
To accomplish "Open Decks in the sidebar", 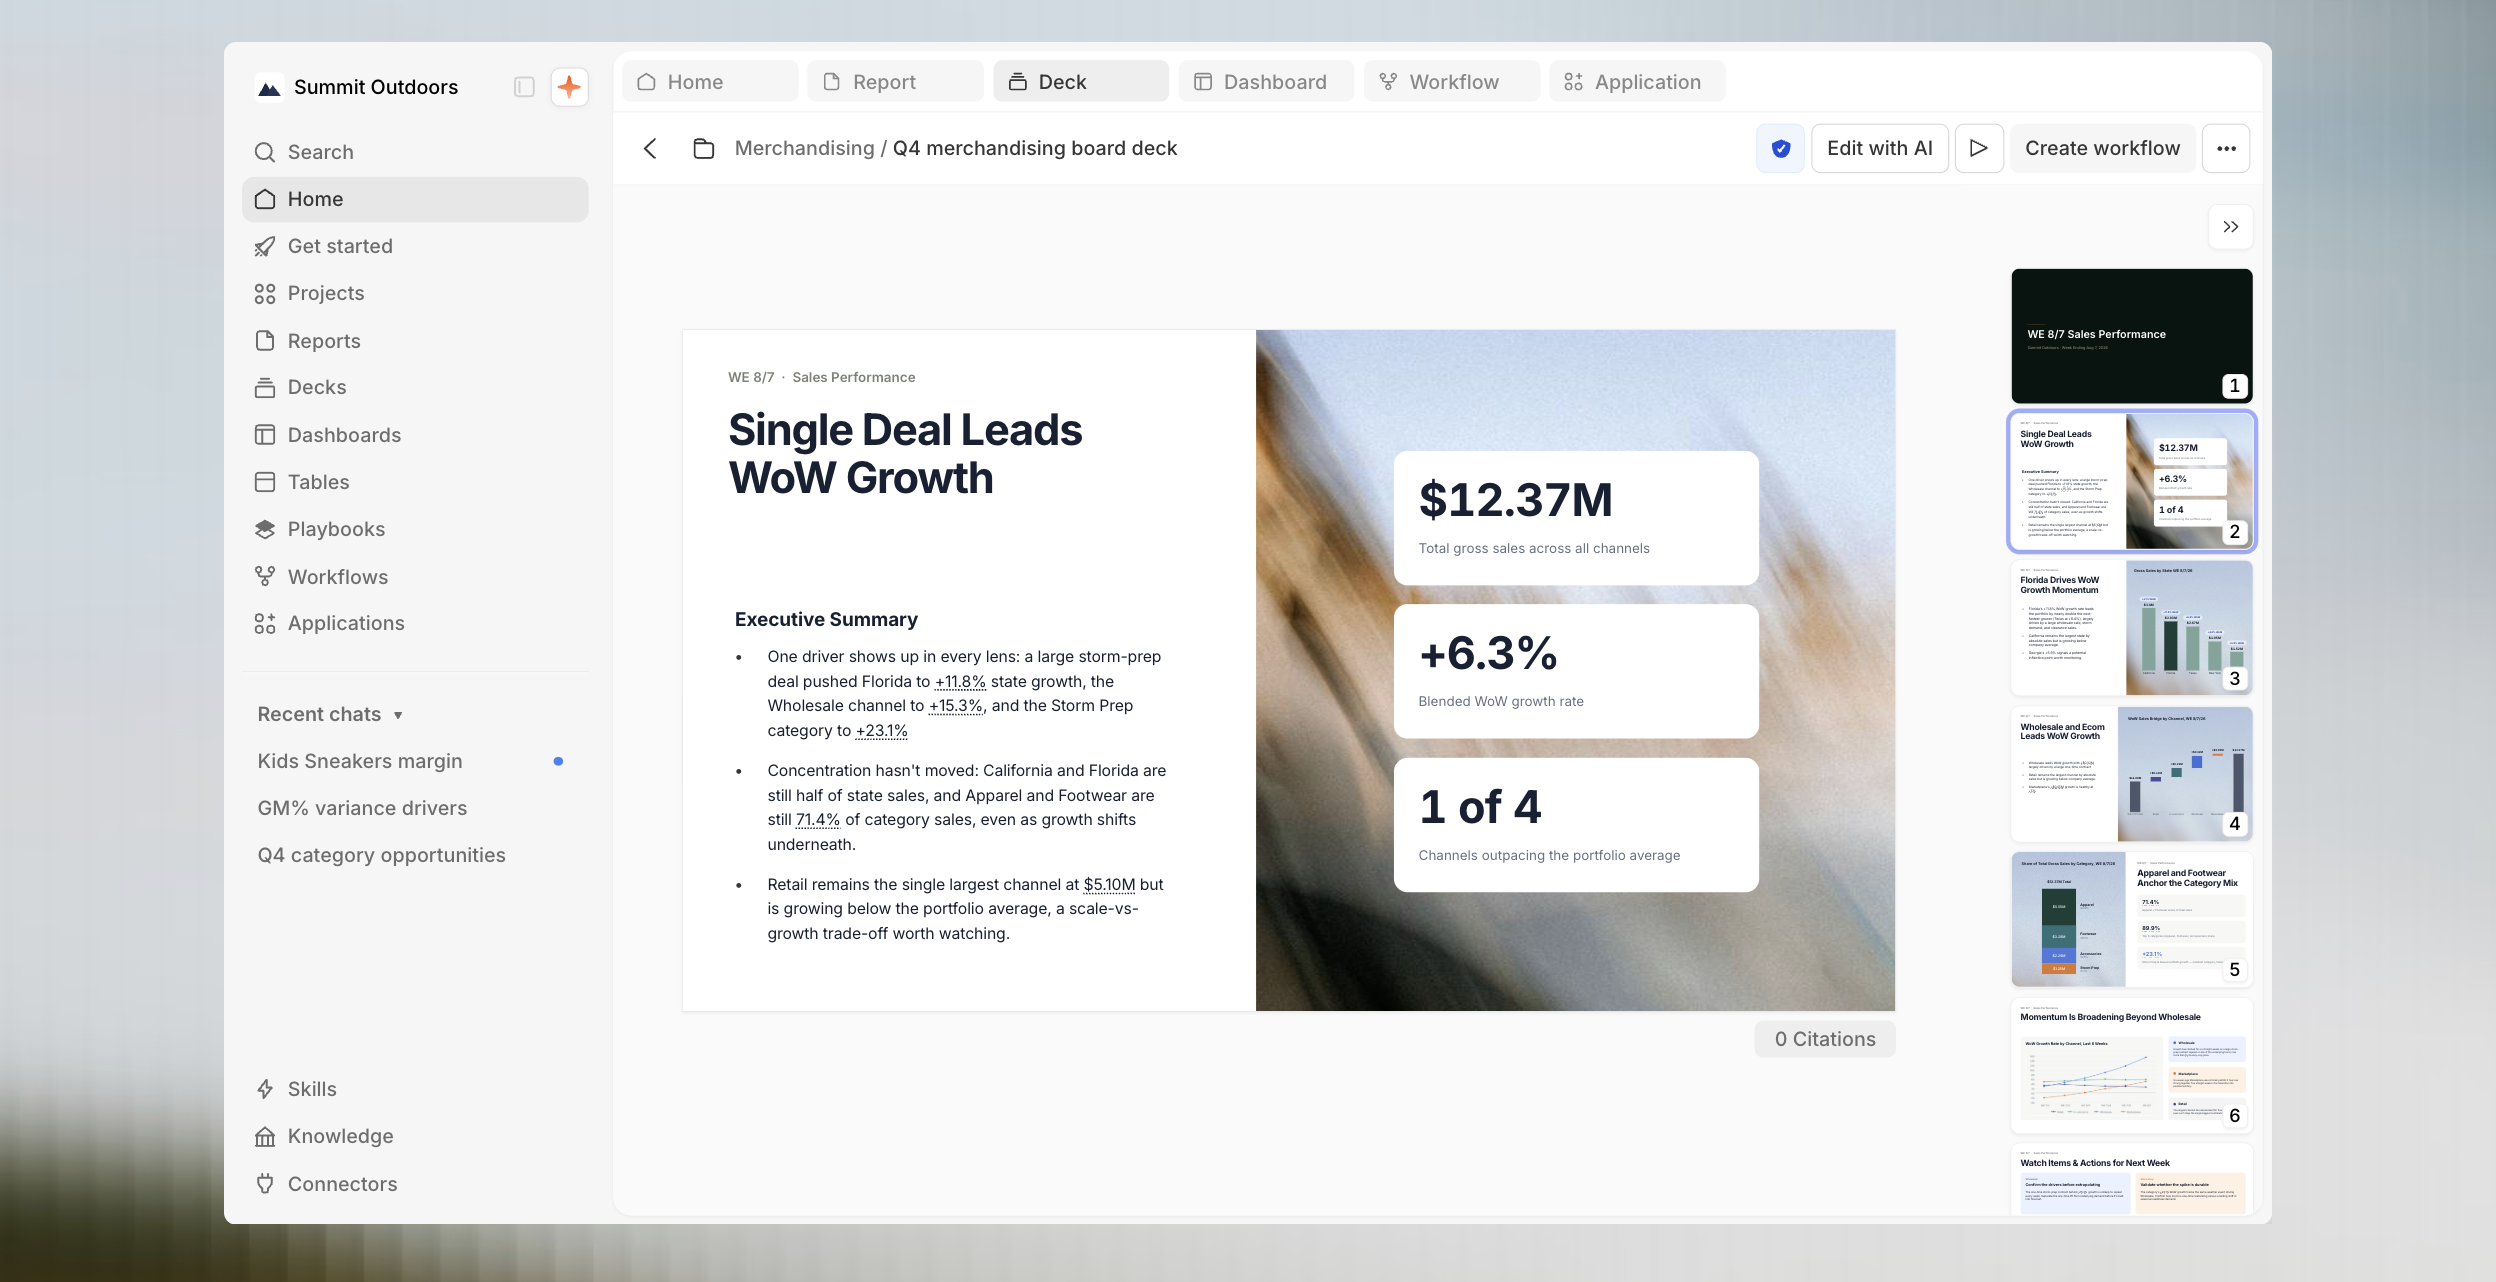I will tap(415, 387).
